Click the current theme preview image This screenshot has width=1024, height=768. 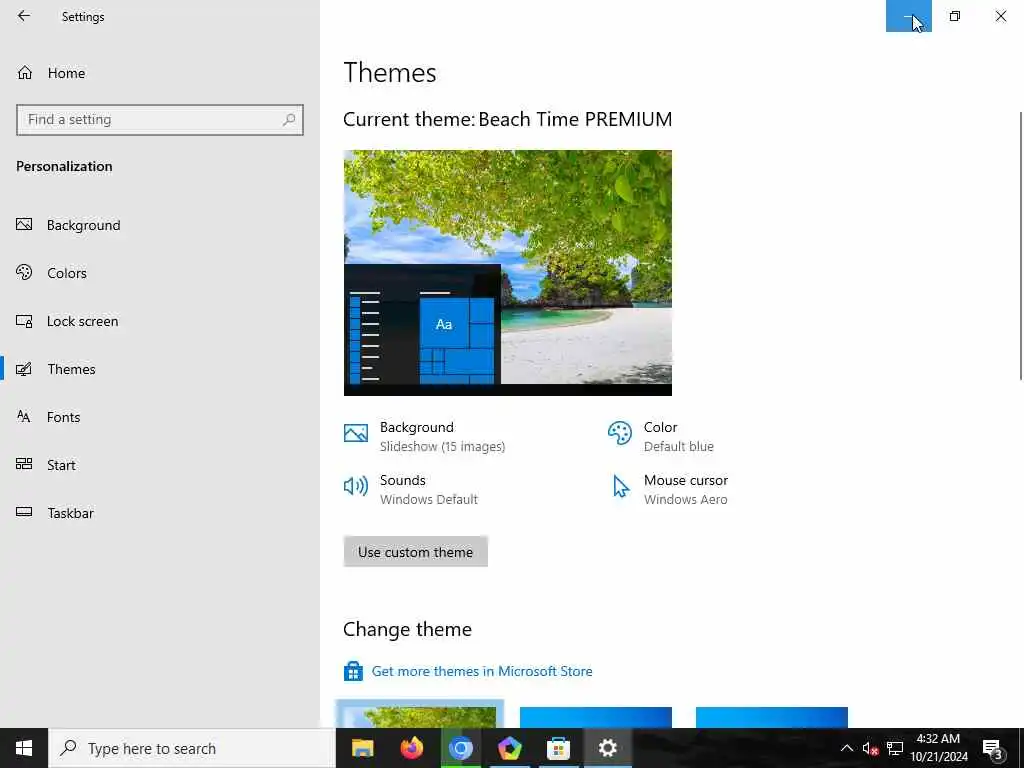[x=507, y=273]
